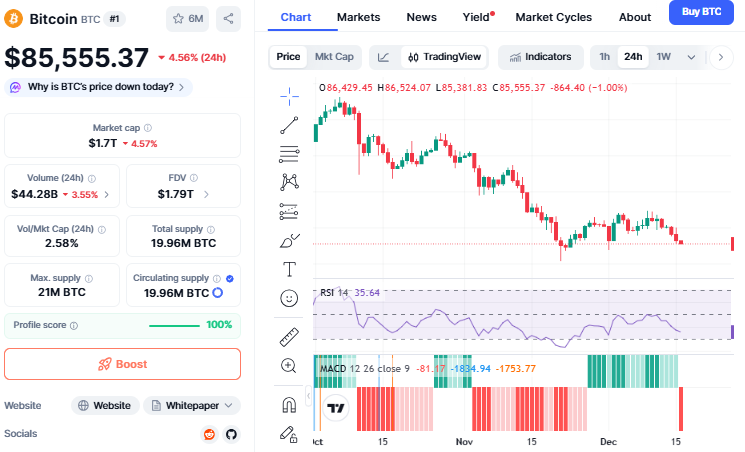Open the text annotation tool
Viewport: 745px width, 452px height.
[x=290, y=269]
